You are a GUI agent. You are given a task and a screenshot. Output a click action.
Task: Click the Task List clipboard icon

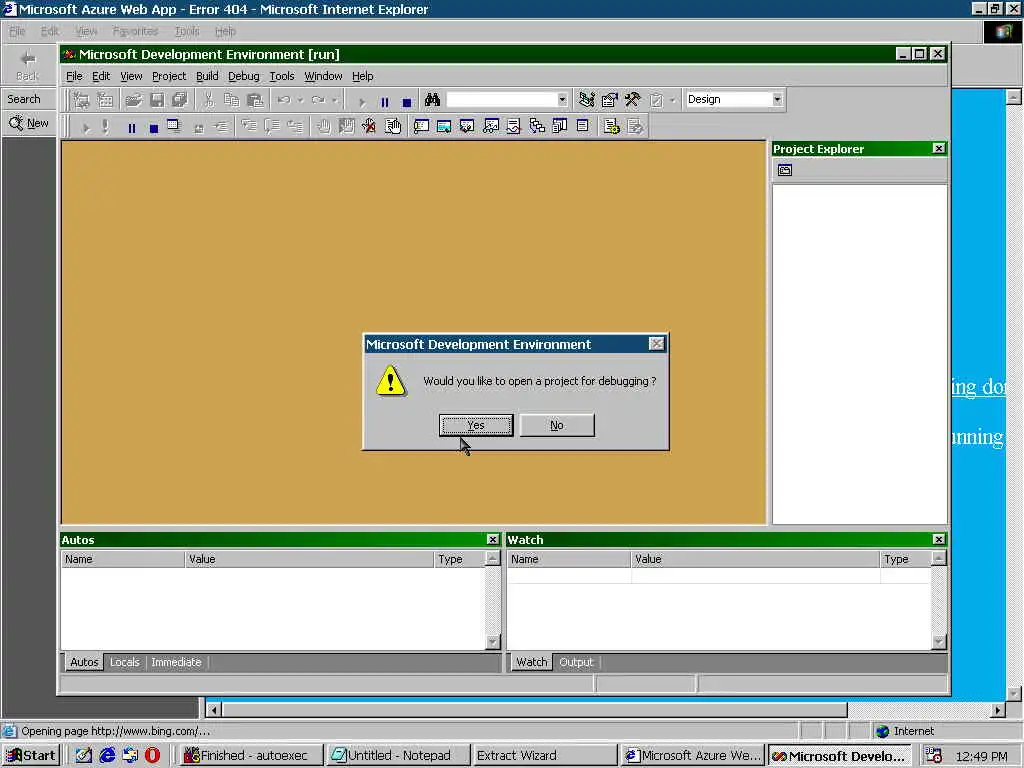[656, 100]
